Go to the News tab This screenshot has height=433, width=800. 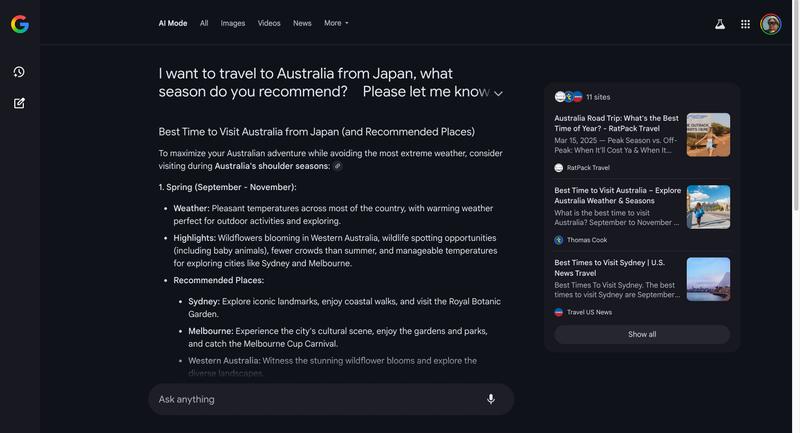pyautogui.click(x=302, y=23)
